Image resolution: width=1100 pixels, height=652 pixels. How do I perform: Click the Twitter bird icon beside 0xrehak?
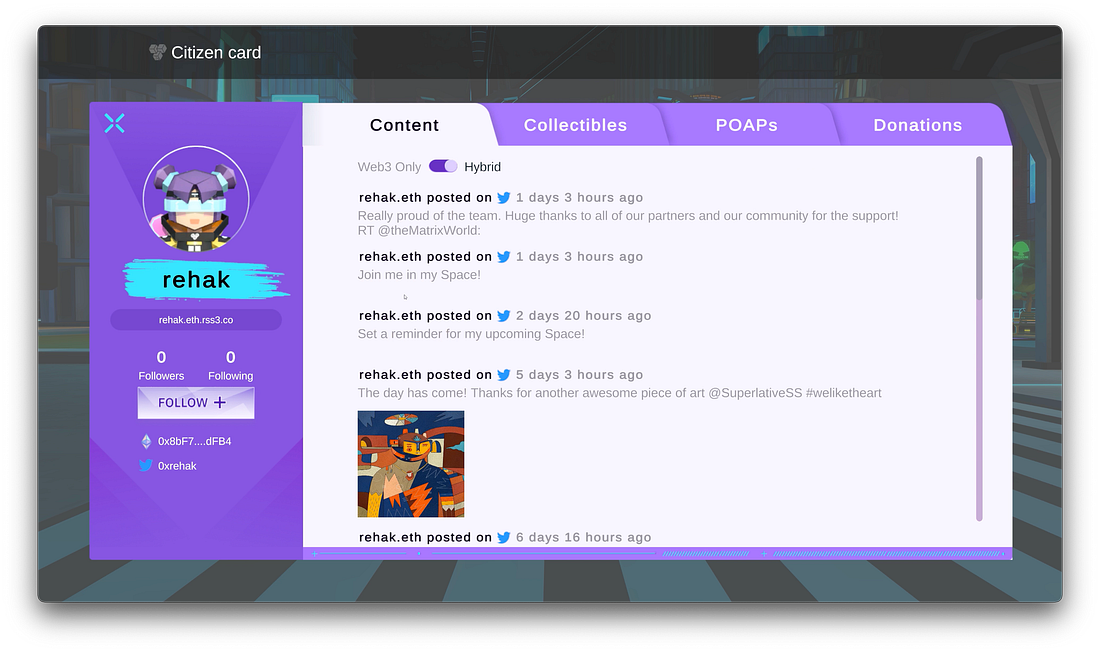[x=146, y=466]
